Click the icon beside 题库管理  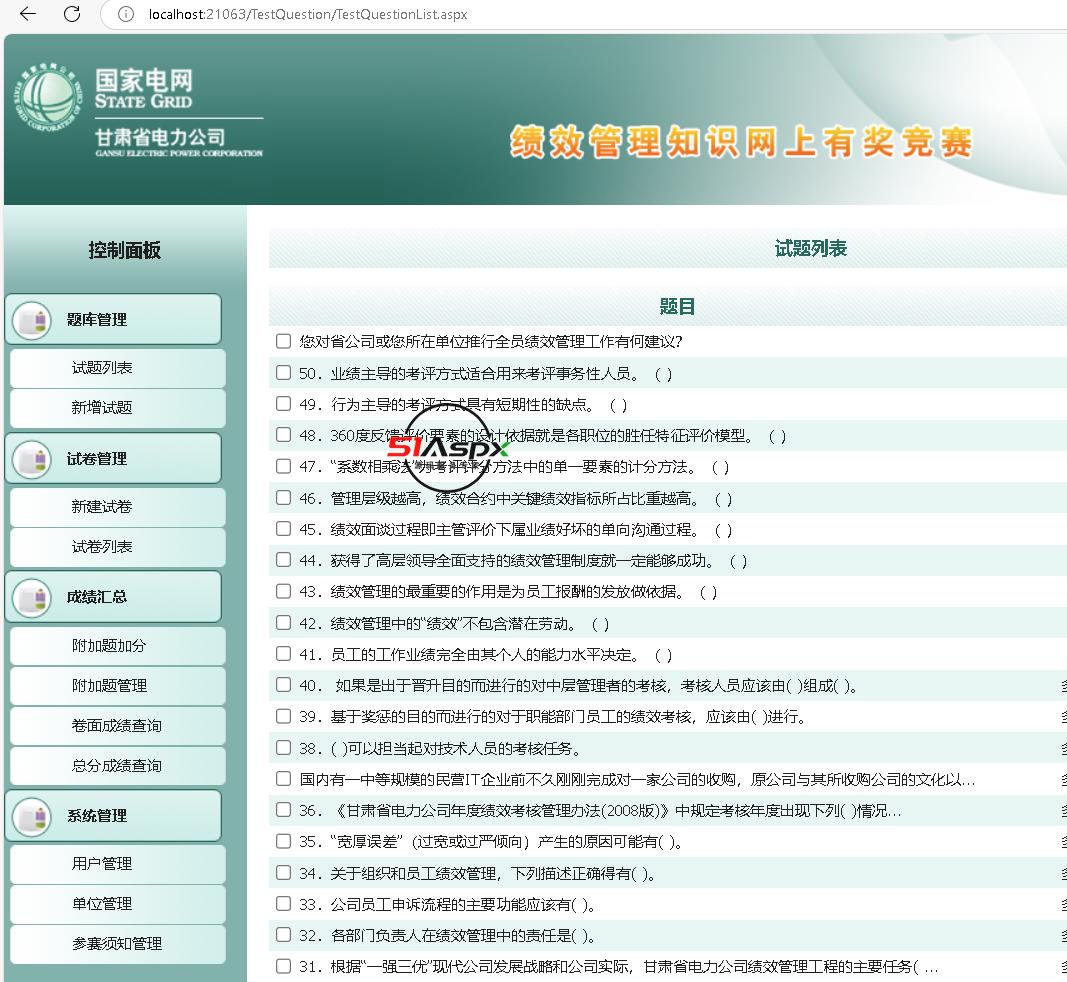32,320
